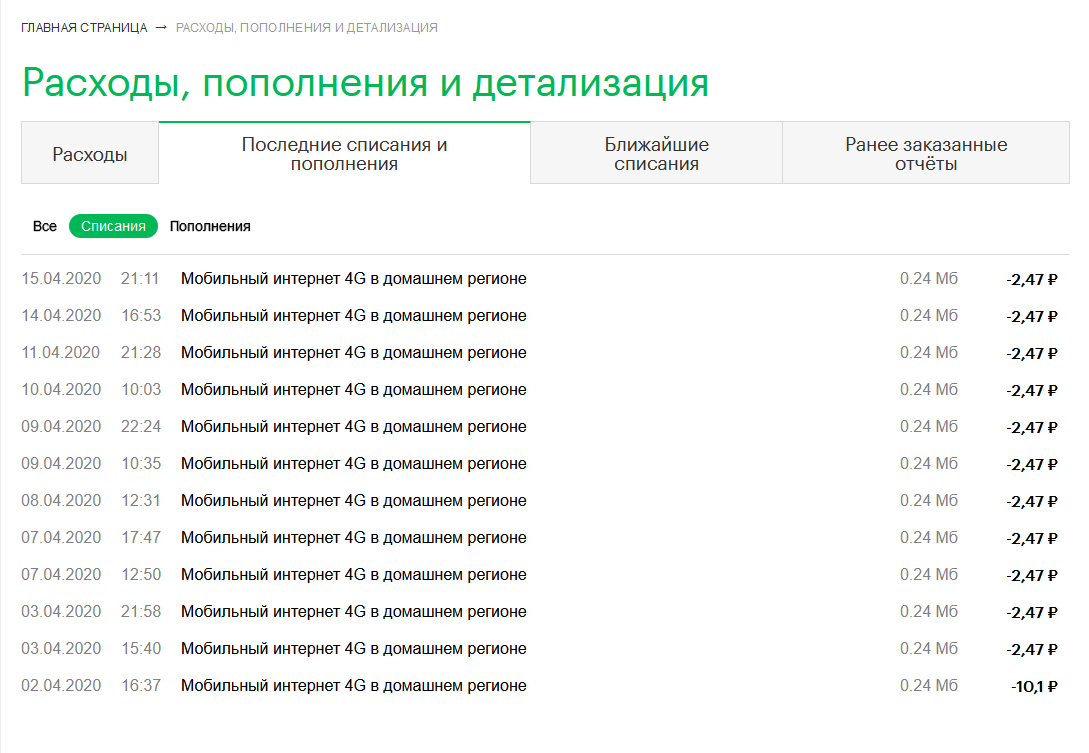Click the РАСХОДЫ, ПОПОЛНЕНИЯ И ДЕТАЛИЗАЦИЯ breadcrumb

306,28
